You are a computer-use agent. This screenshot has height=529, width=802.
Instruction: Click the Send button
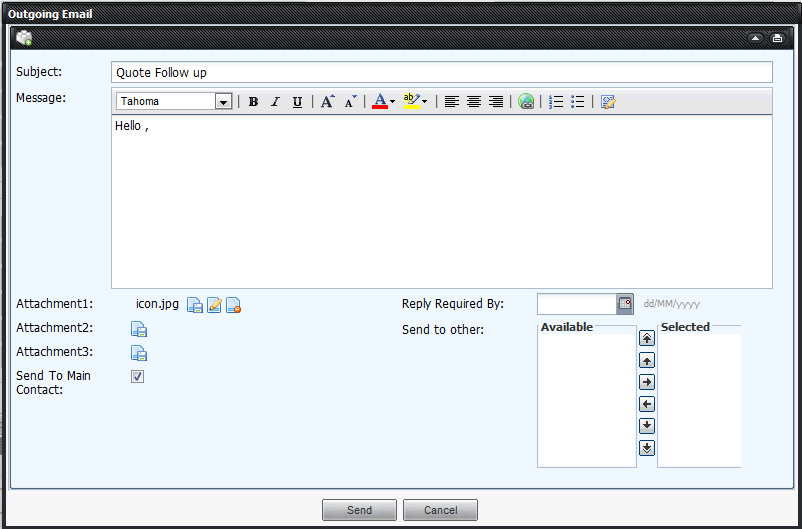[x=359, y=510]
